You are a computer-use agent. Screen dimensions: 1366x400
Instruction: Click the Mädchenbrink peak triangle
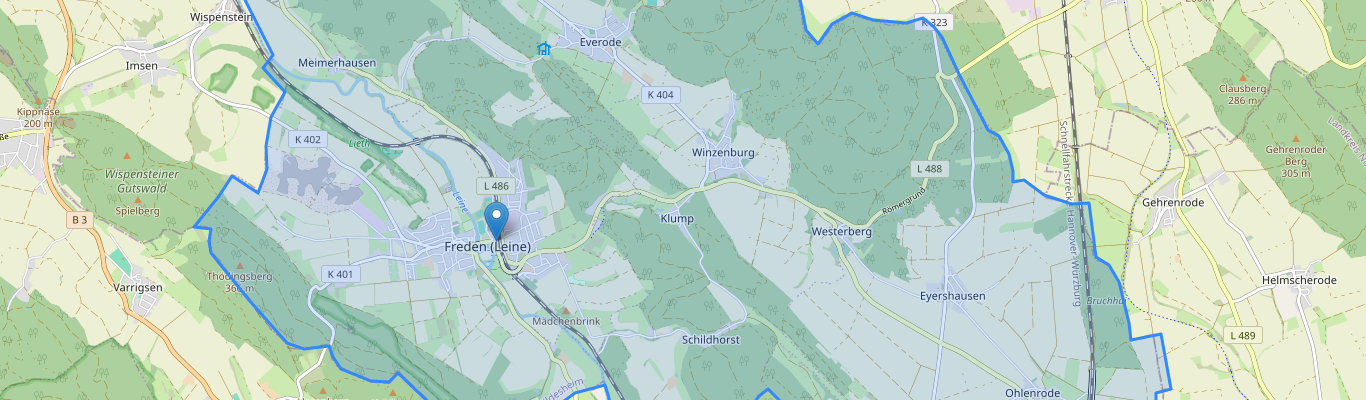click(566, 311)
